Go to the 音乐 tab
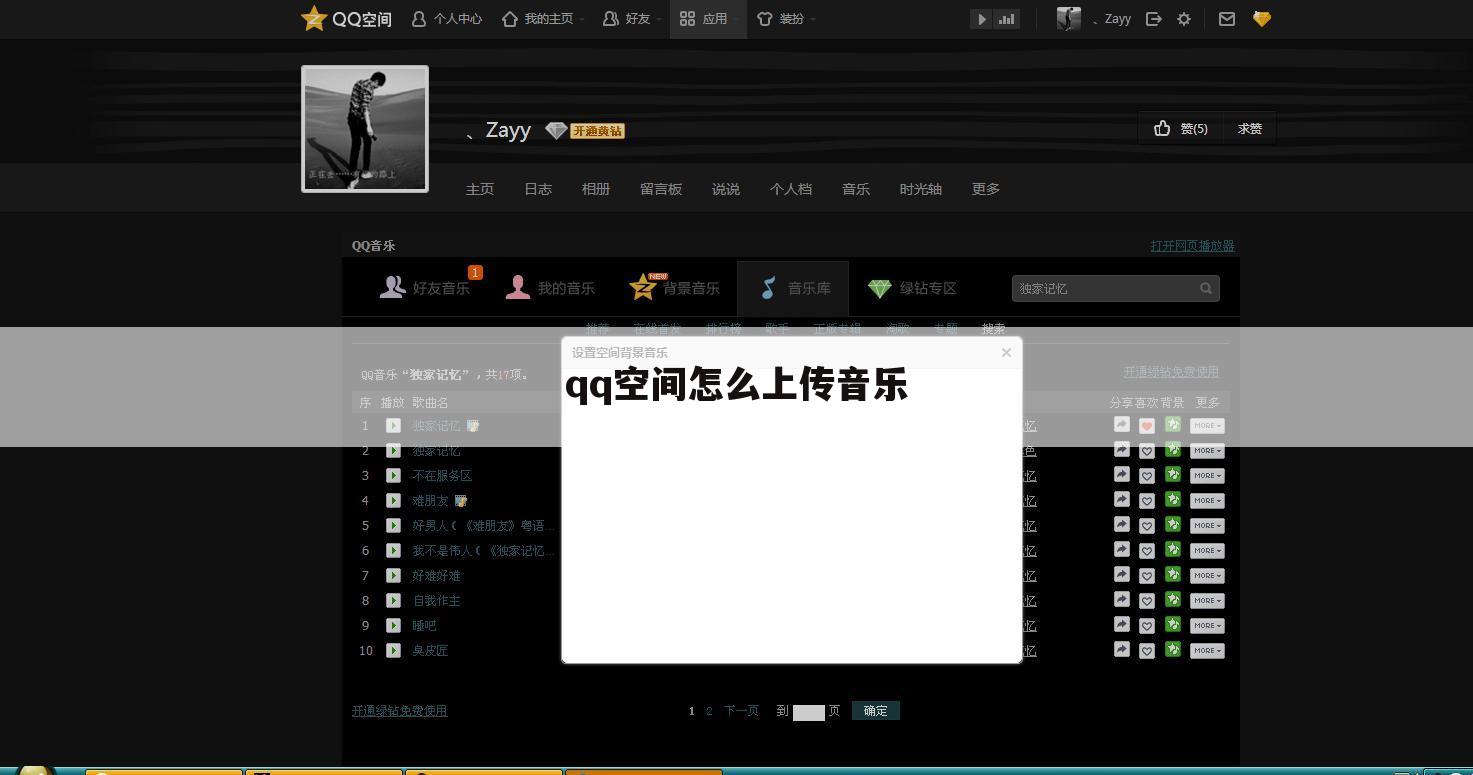Viewport: 1473px width, 775px height. tap(856, 189)
